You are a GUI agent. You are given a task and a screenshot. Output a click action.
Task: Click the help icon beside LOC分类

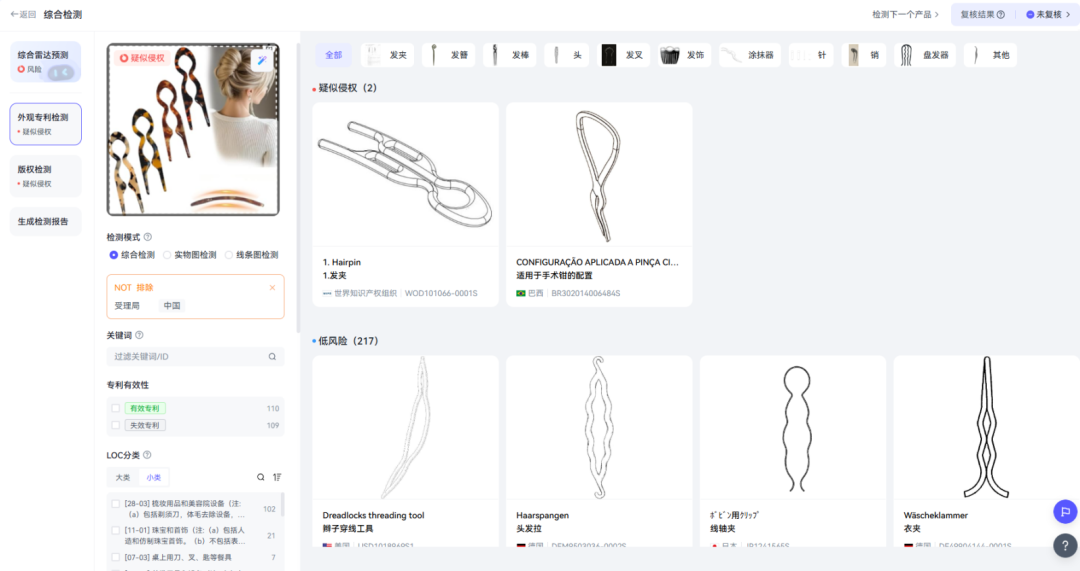[147, 455]
